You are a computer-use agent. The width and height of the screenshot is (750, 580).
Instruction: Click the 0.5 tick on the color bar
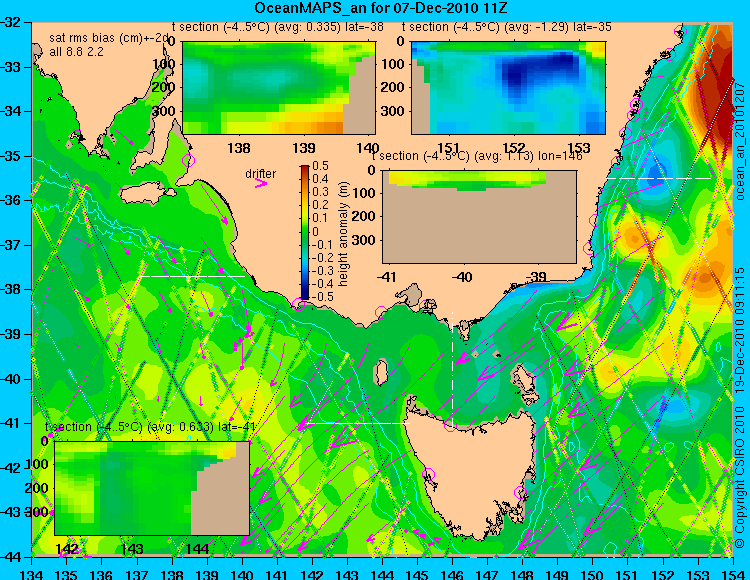320,166
